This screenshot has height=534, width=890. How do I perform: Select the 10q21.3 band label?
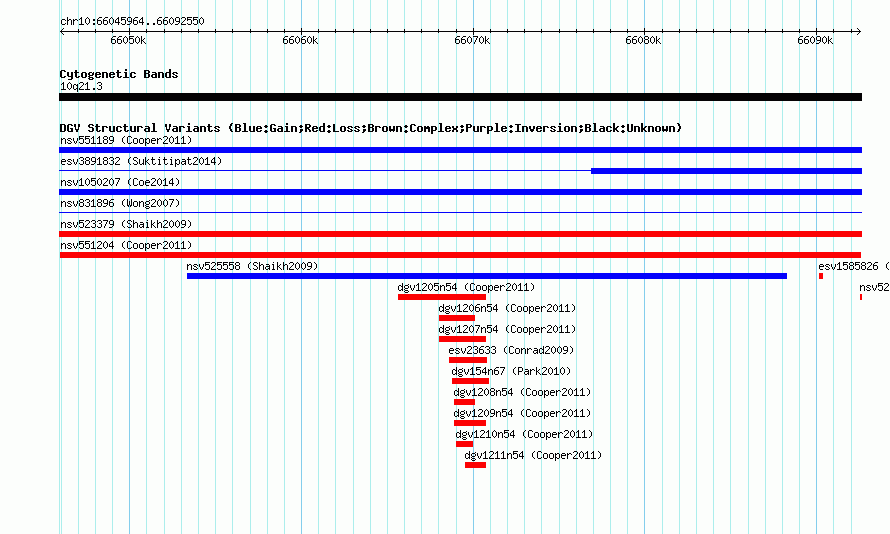81,86
